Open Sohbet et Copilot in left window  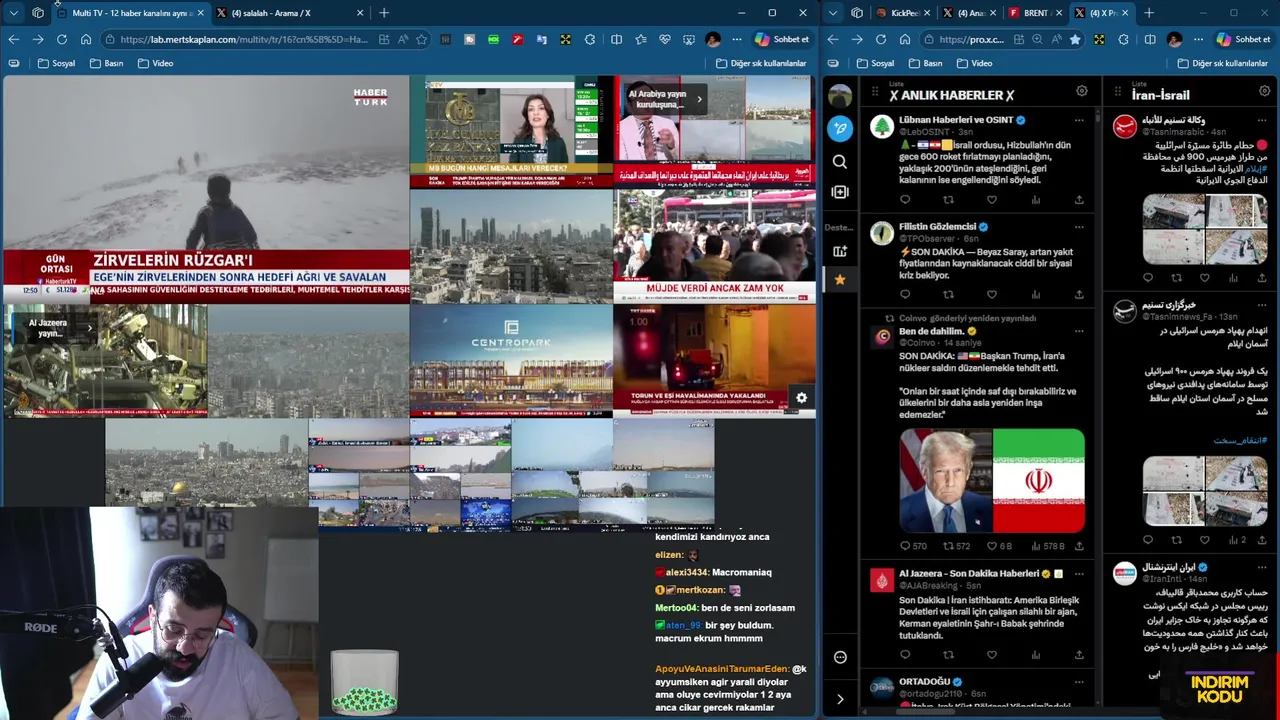pyautogui.click(x=782, y=40)
